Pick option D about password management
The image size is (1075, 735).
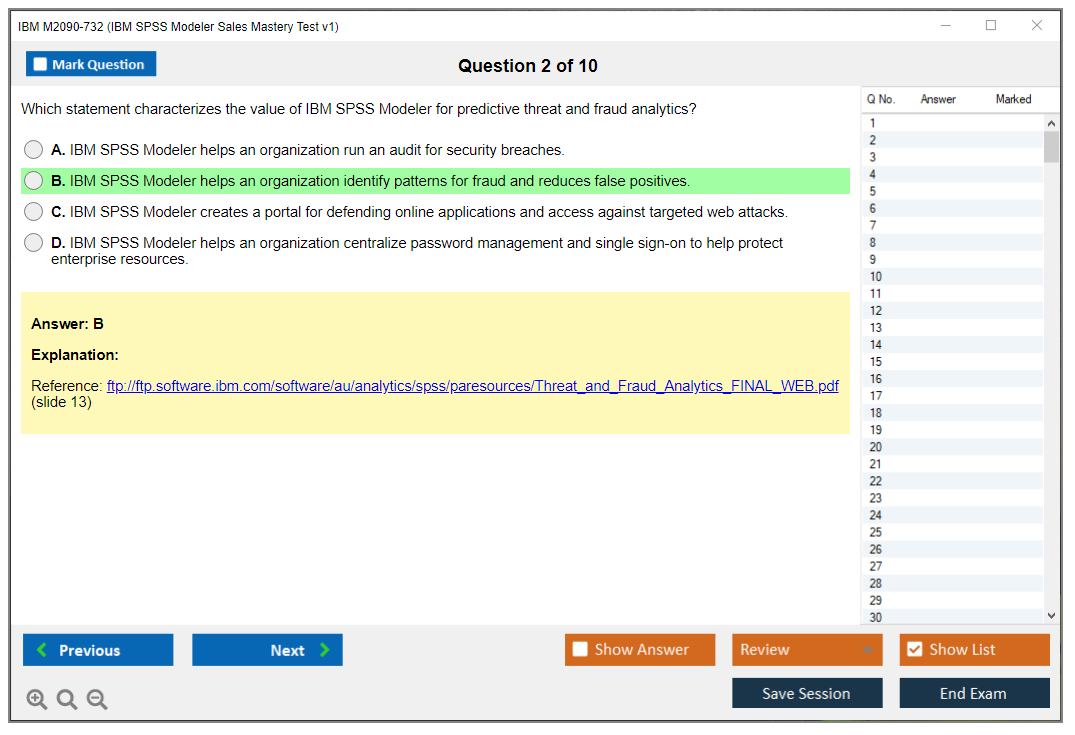pos(34,243)
